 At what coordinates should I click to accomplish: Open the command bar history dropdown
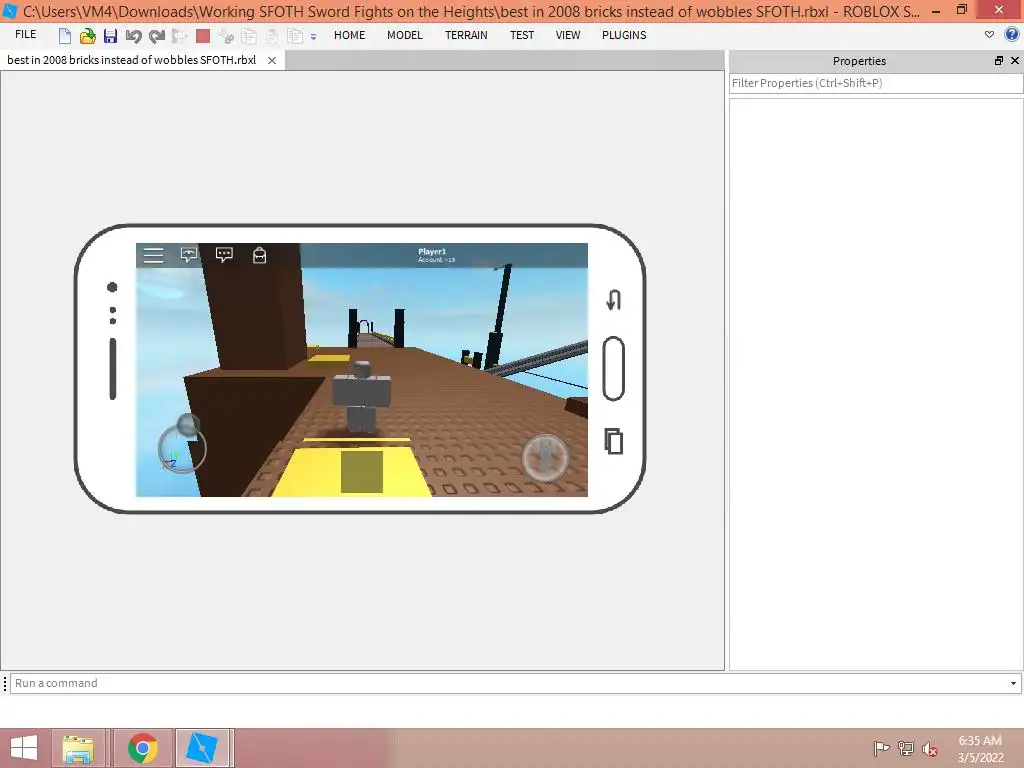tap(1014, 683)
